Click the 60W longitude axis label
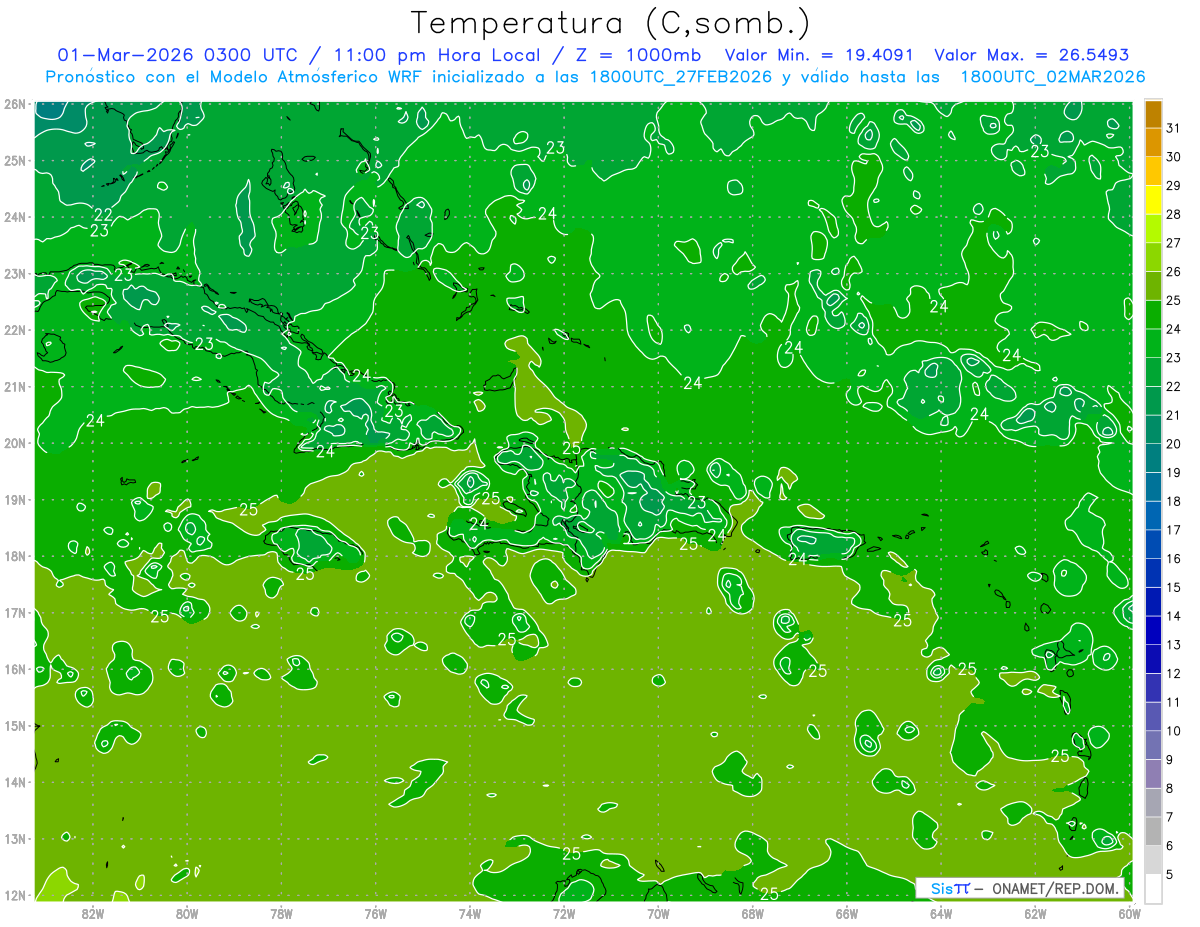 (x=1129, y=913)
